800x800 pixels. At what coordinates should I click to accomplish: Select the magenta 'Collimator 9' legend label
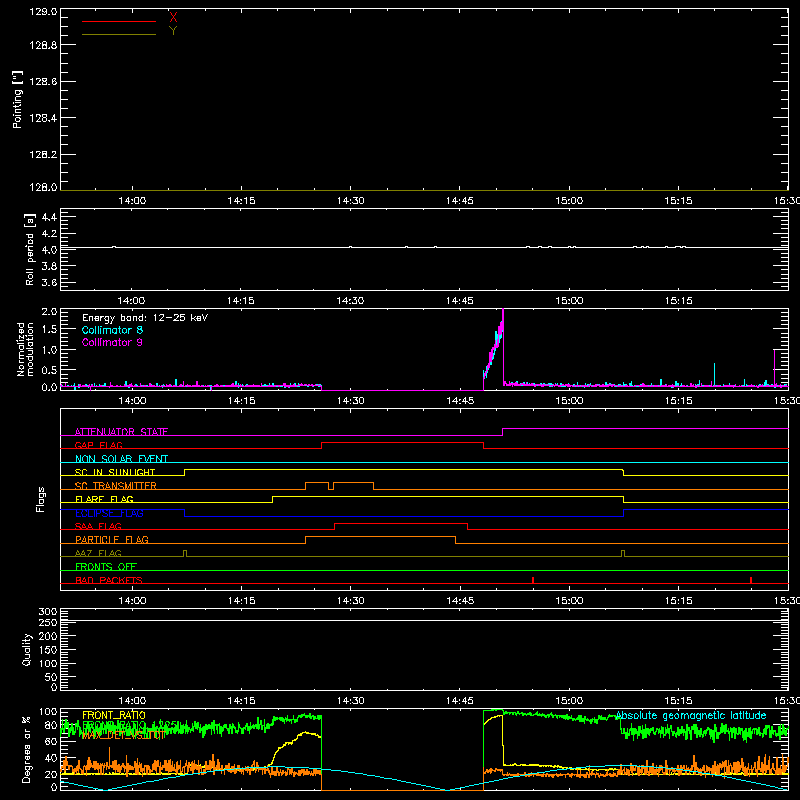tap(112, 342)
